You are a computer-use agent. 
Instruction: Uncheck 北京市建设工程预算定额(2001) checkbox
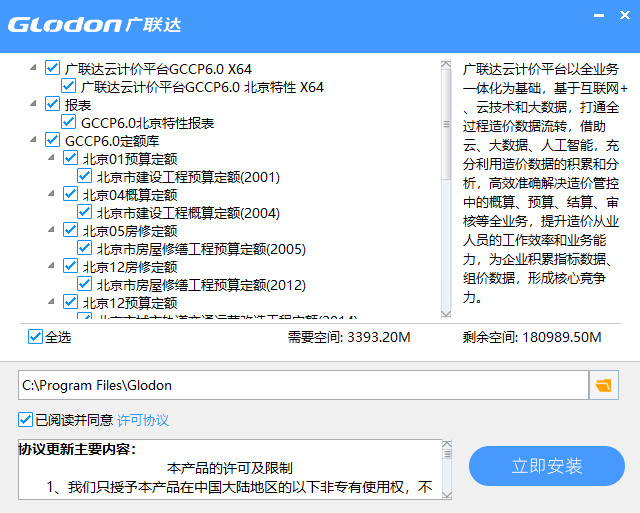pos(85,177)
